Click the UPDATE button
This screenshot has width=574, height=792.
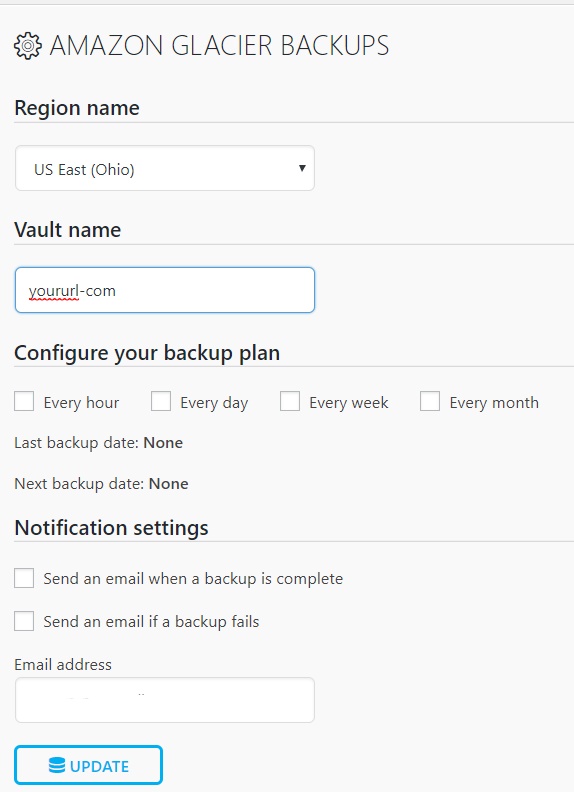88,765
